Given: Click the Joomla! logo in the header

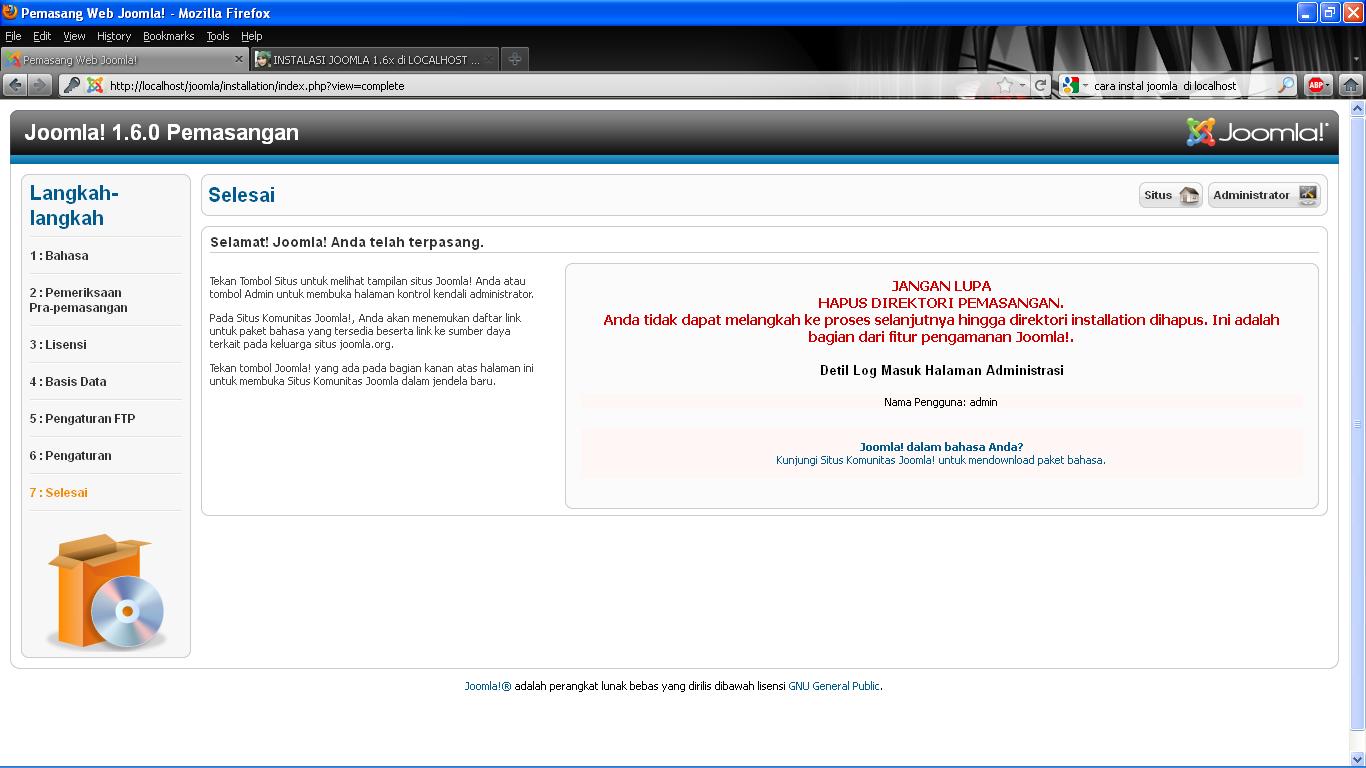Looking at the screenshot, I should (x=1257, y=132).
